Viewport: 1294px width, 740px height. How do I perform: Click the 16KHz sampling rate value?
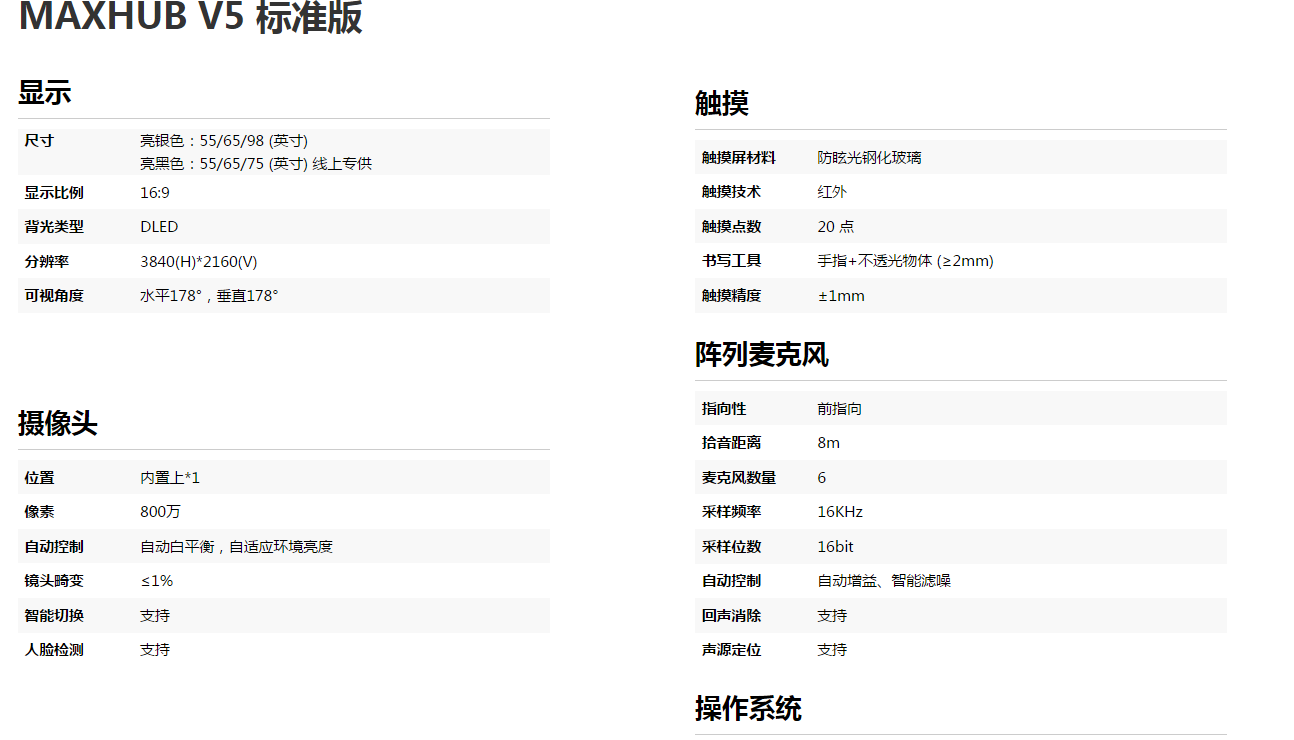[840, 512]
